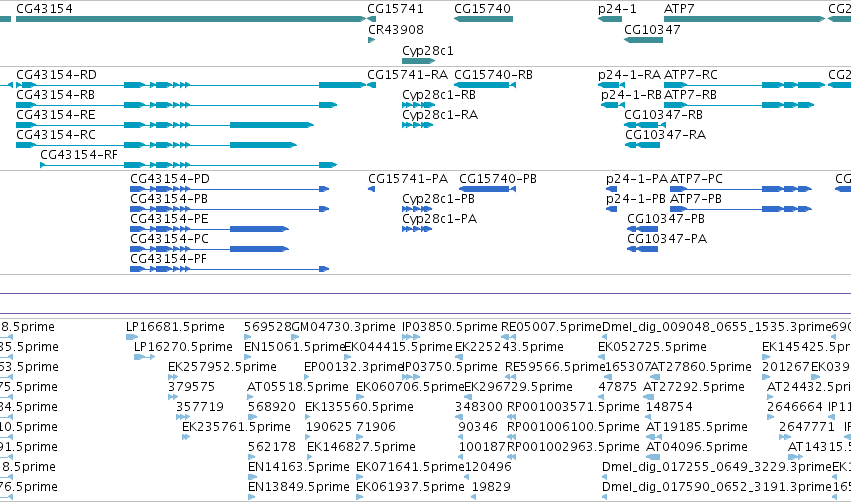Select transcript Cyp28c1-RA
This screenshot has width=851, height=502.
pyautogui.click(x=417, y=125)
